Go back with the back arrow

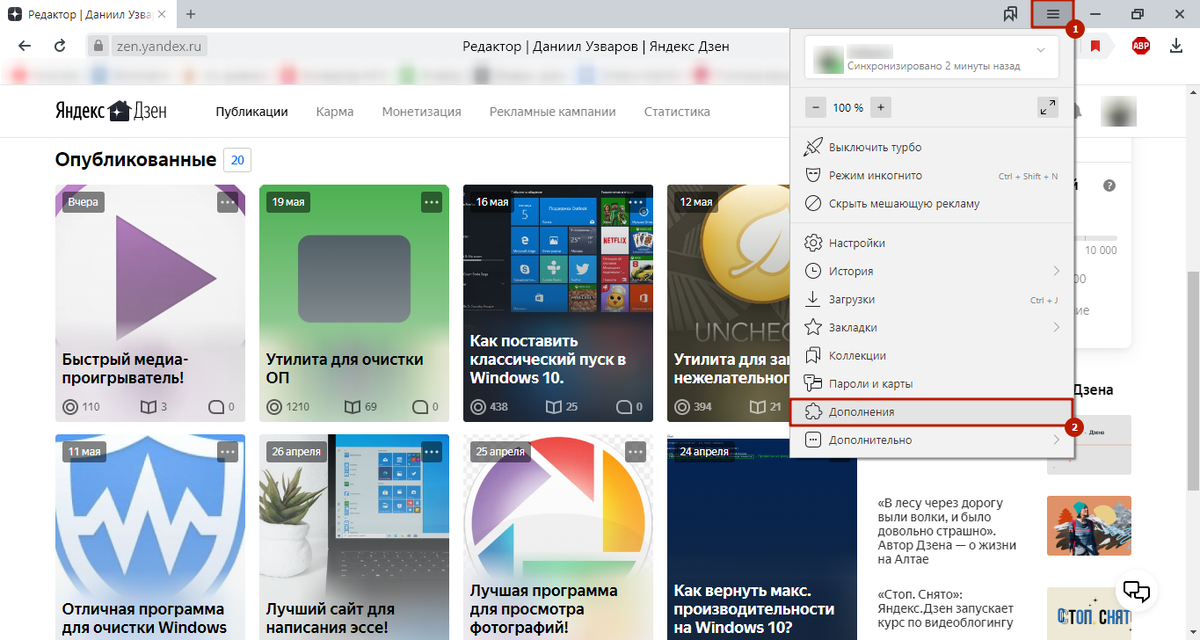pyautogui.click(x=25, y=46)
